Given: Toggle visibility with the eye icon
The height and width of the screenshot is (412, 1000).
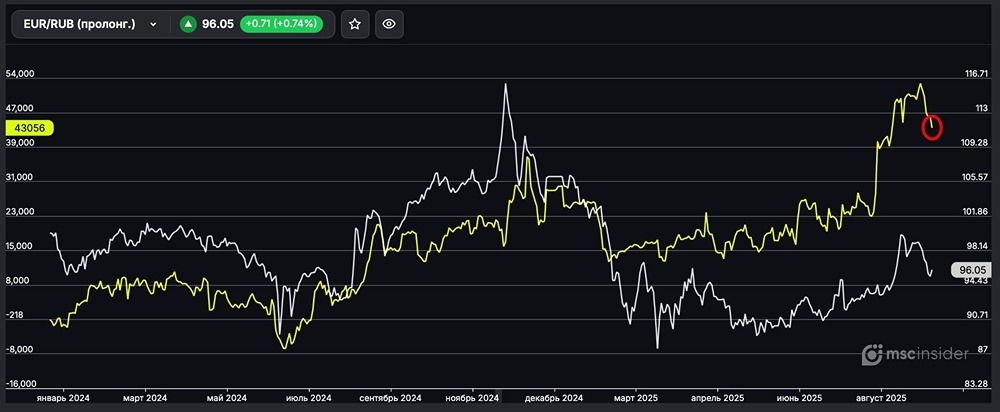Looking at the screenshot, I should (x=389, y=24).
